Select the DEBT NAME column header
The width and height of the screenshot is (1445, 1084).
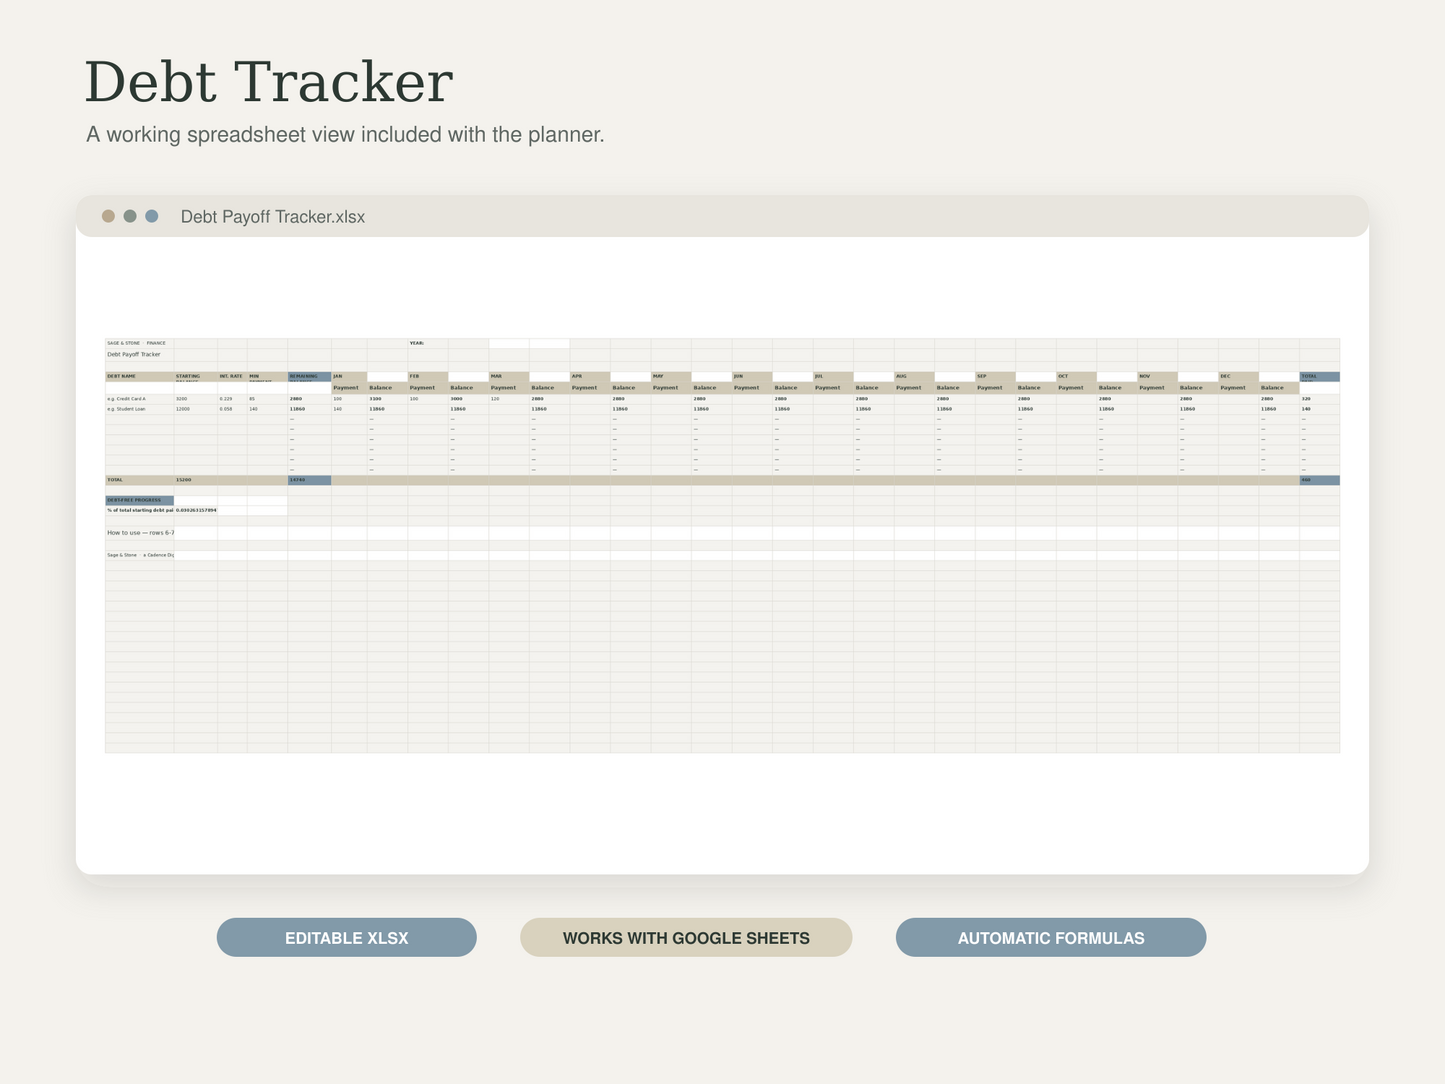click(139, 377)
